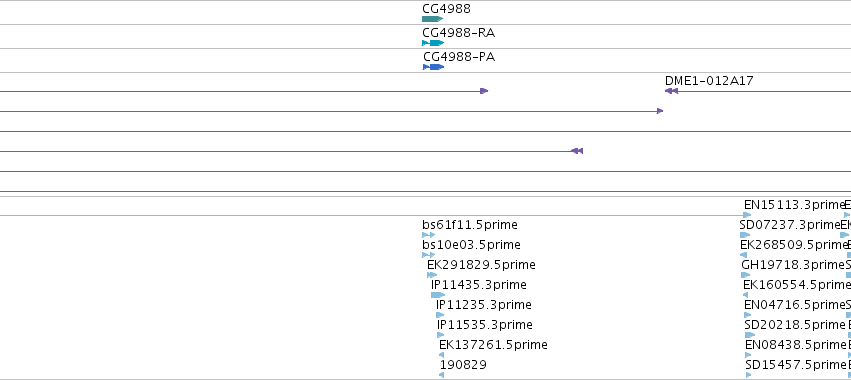
Task: Click the bs61f11.5prime EST arrow glyph
Action: point(428,235)
